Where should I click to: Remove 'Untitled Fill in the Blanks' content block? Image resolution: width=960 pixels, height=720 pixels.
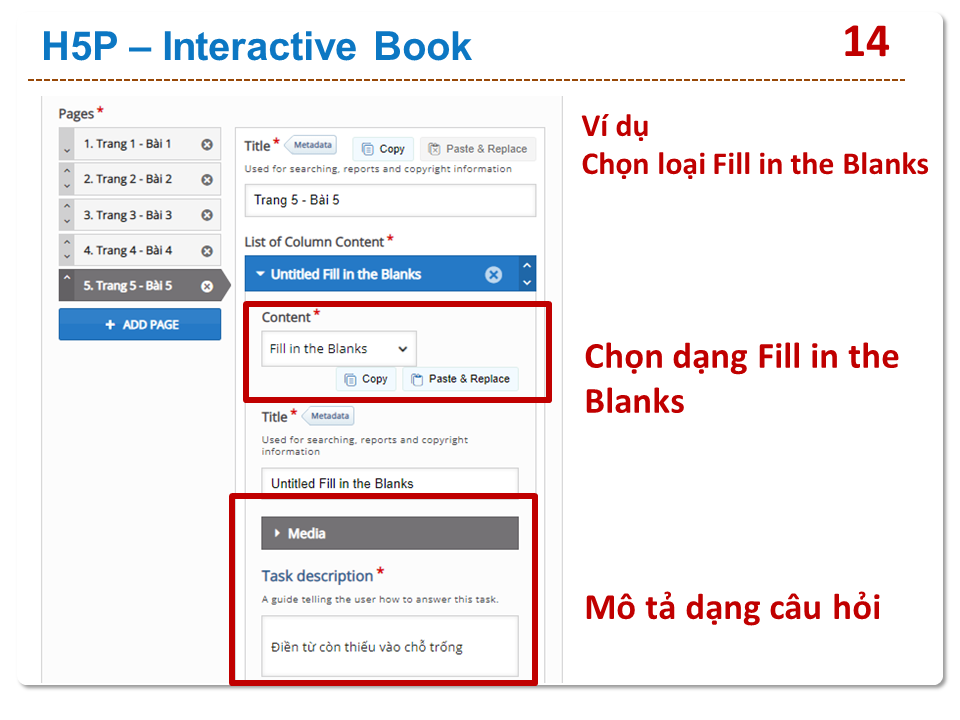pos(493,275)
